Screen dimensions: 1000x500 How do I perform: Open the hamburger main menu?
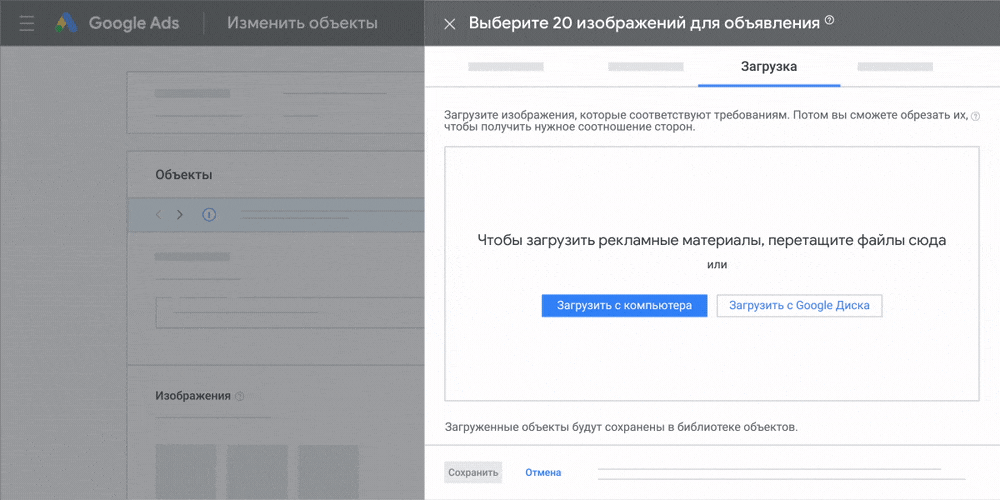click(26, 24)
